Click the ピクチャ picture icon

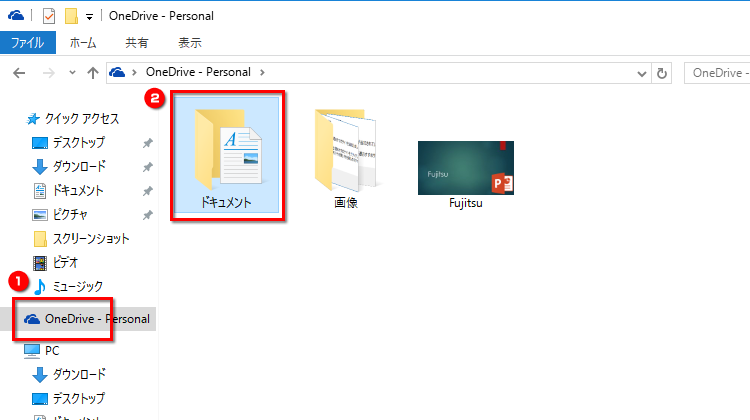(x=40, y=215)
